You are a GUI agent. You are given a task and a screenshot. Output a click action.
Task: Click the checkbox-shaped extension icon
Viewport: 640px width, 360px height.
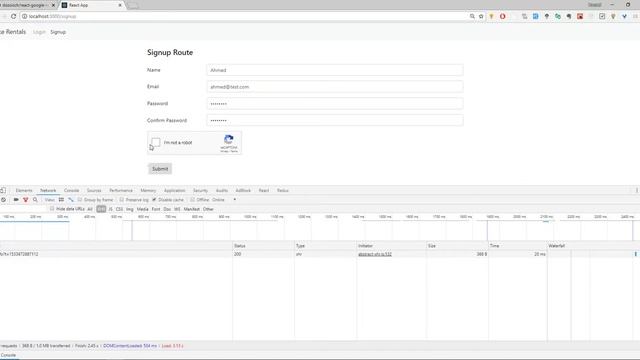coord(602,16)
